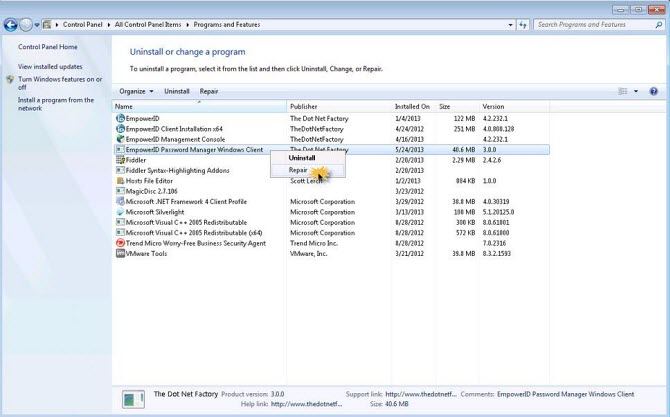Expand the breadcrumb arrow after All Control Panel Items

click(x=187, y=25)
